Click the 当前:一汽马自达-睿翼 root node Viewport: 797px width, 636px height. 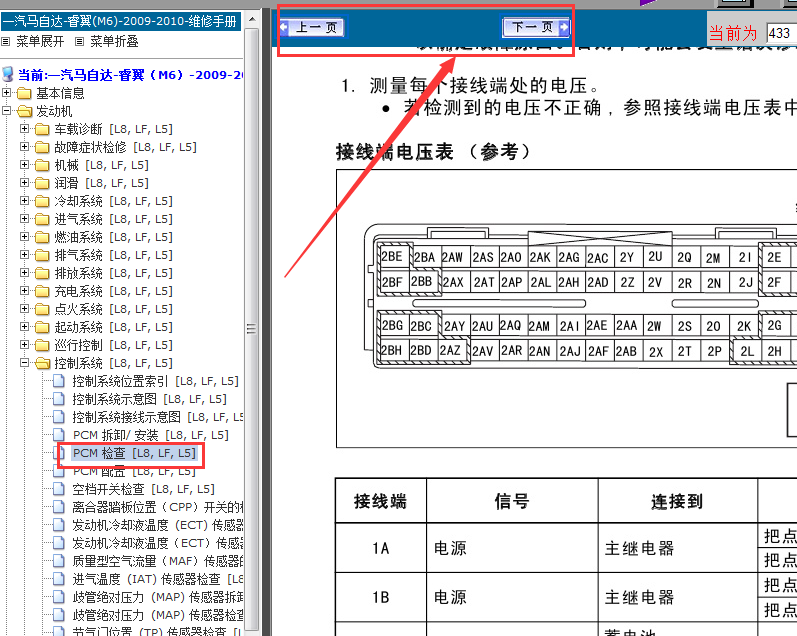point(130,75)
